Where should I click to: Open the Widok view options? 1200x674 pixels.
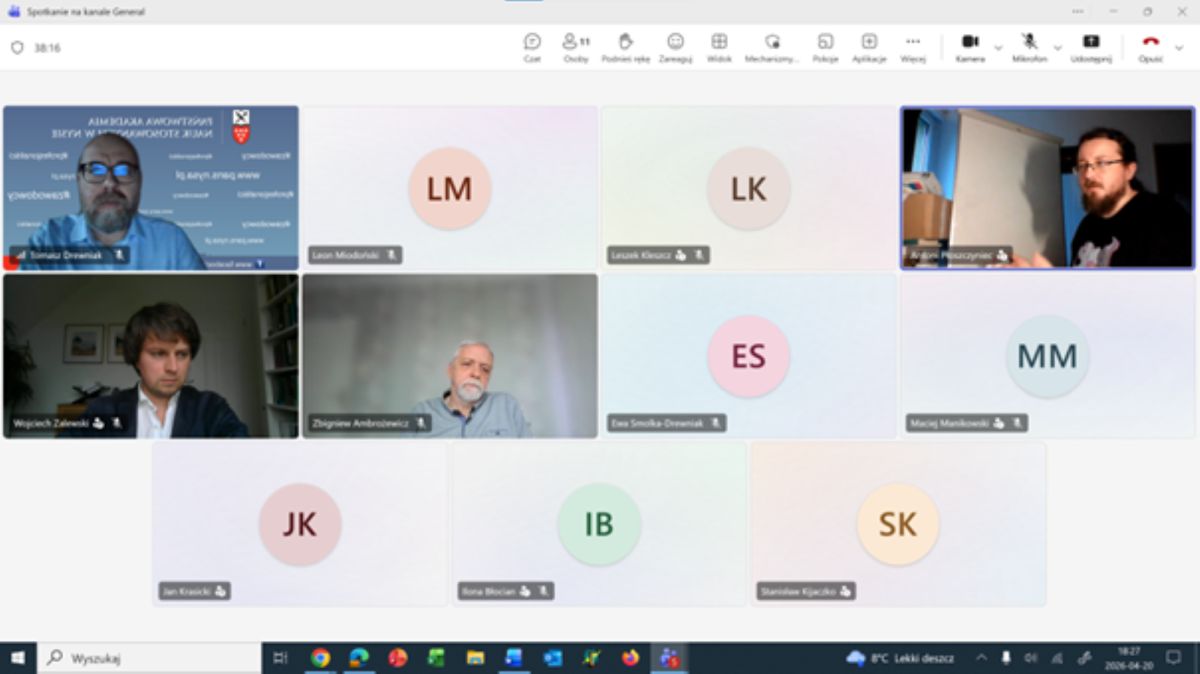click(x=719, y=46)
